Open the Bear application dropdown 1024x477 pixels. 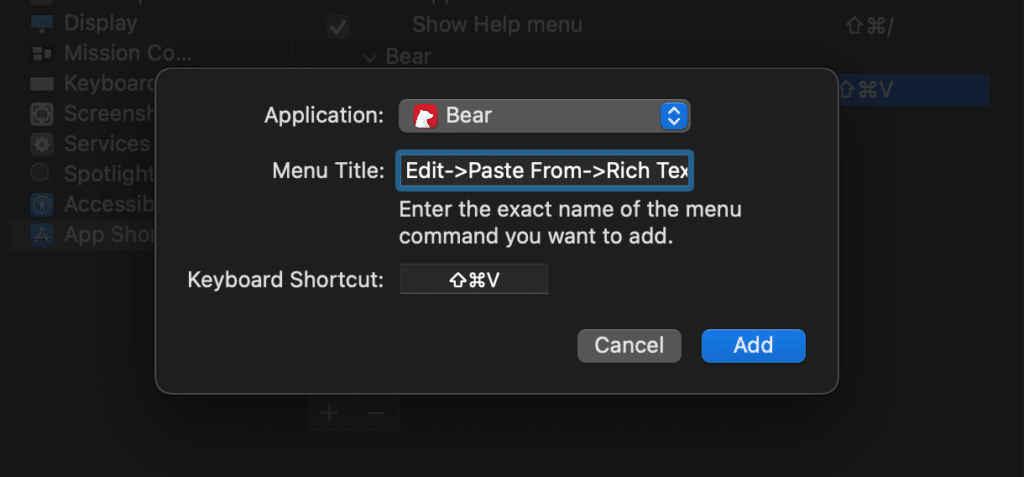point(544,116)
